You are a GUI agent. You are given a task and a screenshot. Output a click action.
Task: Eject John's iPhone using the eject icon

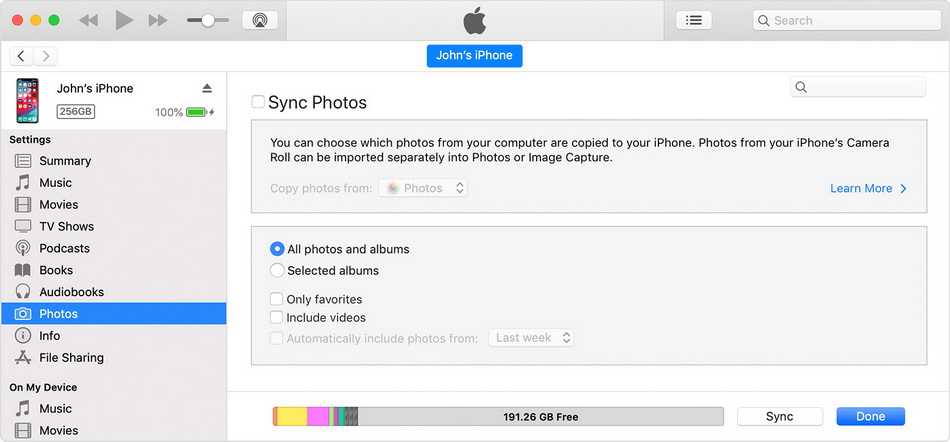(x=207, y=89)
